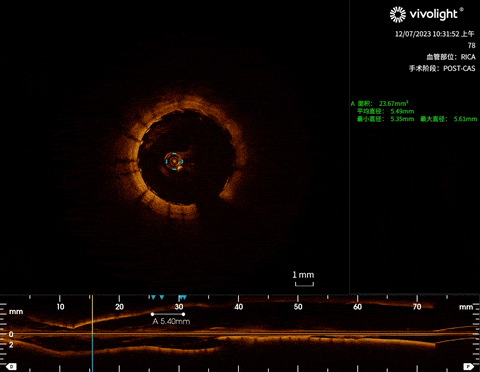Click the proximal 'P' end marker icon

coord(468,367)
